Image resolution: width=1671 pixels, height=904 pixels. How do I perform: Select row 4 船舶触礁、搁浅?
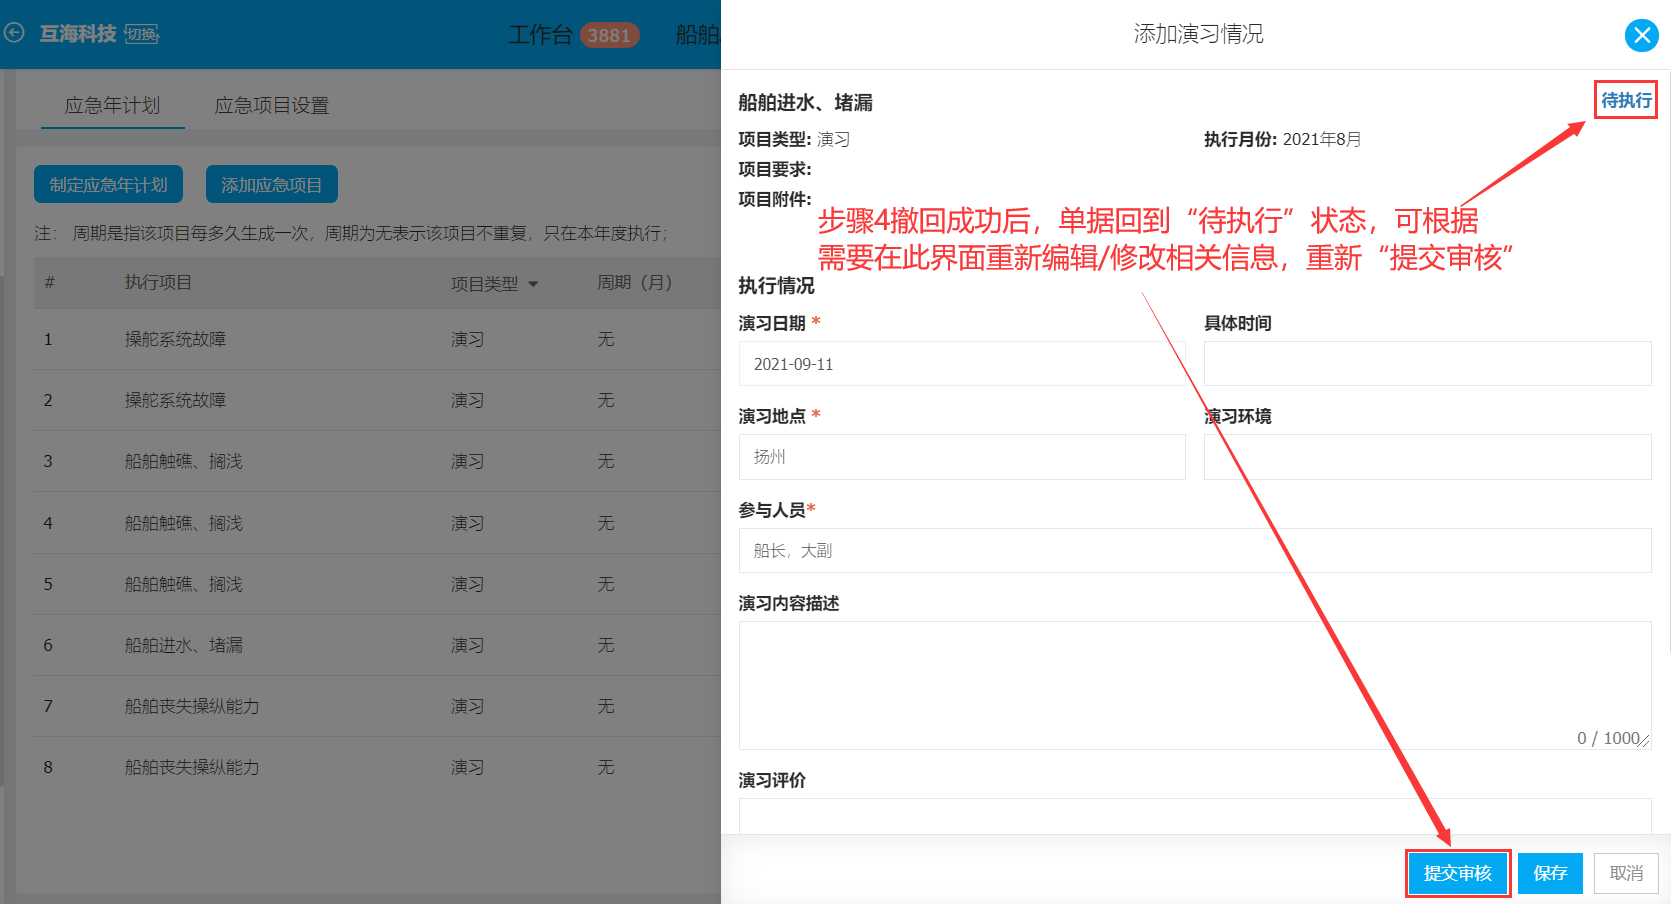pyautogui.click(x=377, y=523)
